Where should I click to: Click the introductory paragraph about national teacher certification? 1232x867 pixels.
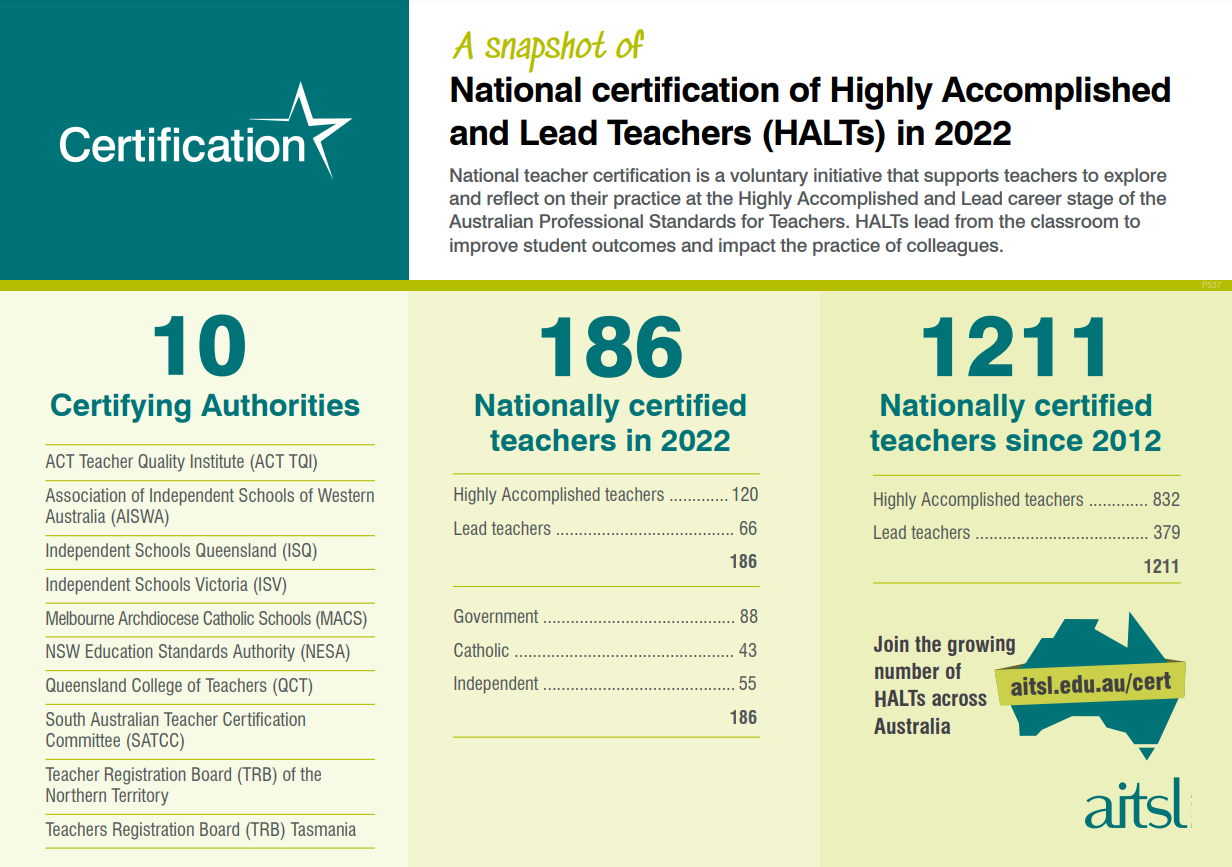[x=808, y=210]
